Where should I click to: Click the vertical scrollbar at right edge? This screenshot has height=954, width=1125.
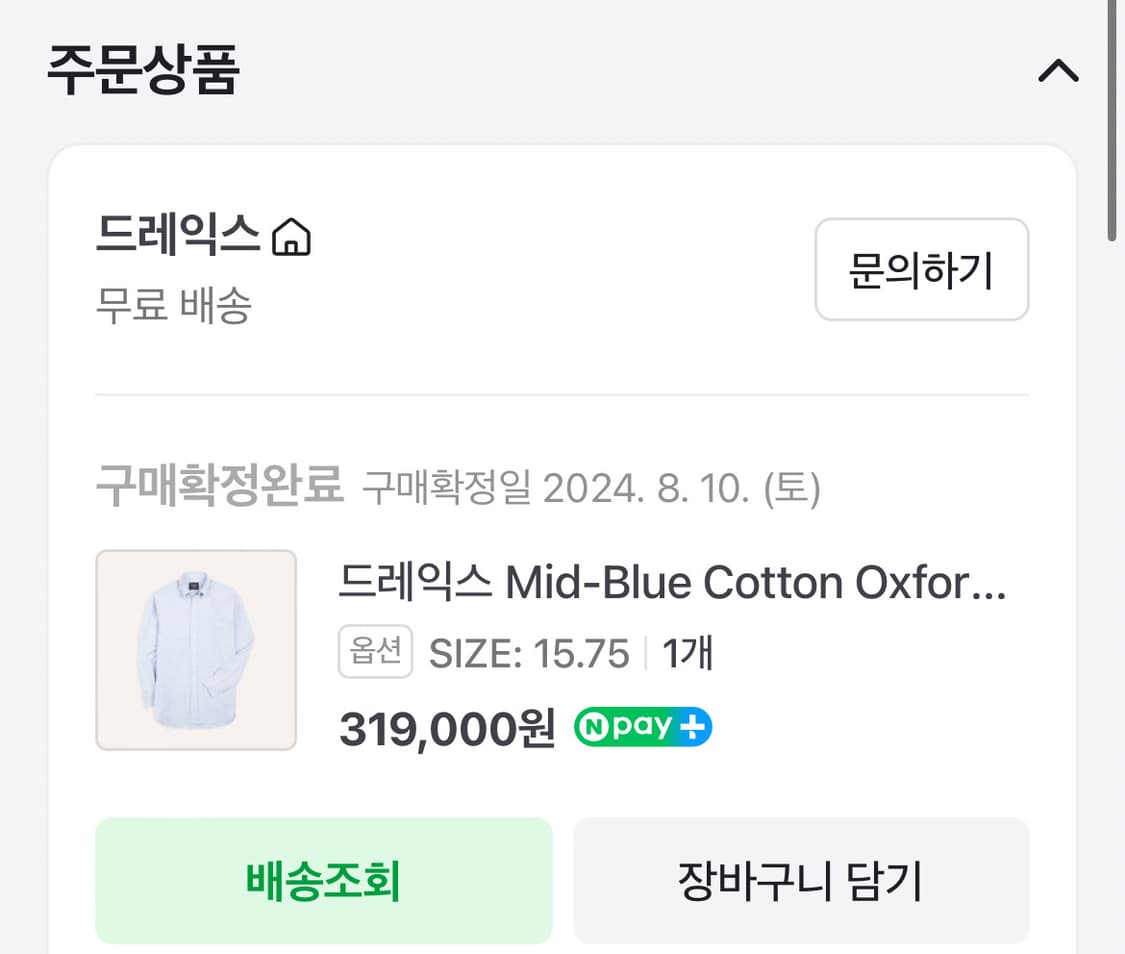[x=1112, y=120]
